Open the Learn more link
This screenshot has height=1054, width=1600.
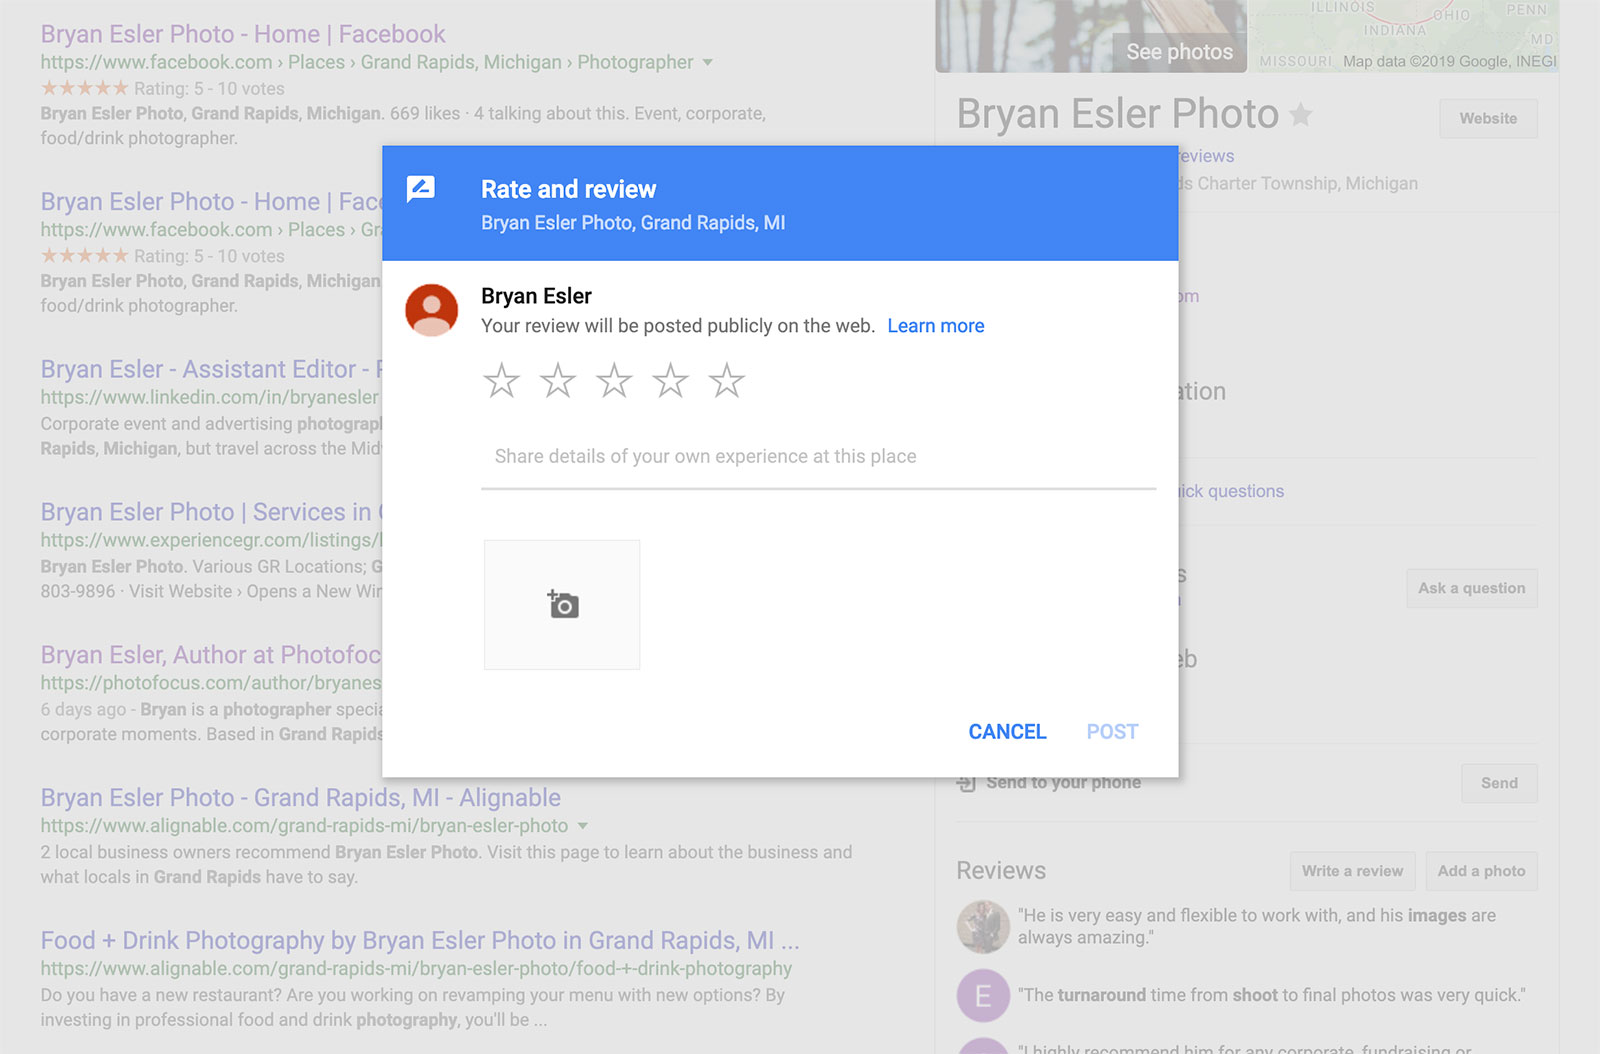(935, 326)
